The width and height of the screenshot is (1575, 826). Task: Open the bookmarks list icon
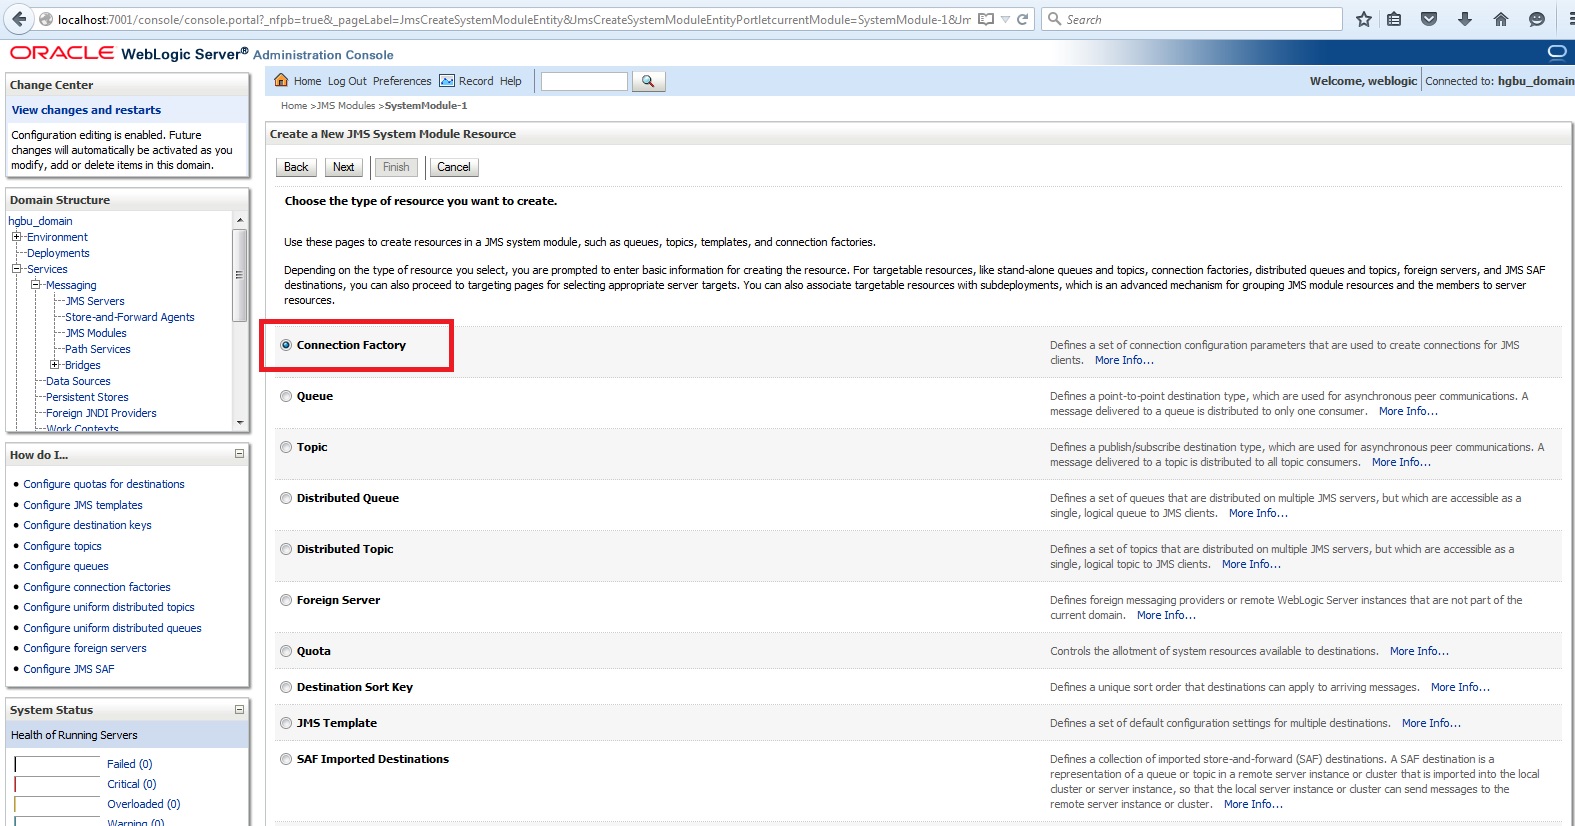[1394, 19]
